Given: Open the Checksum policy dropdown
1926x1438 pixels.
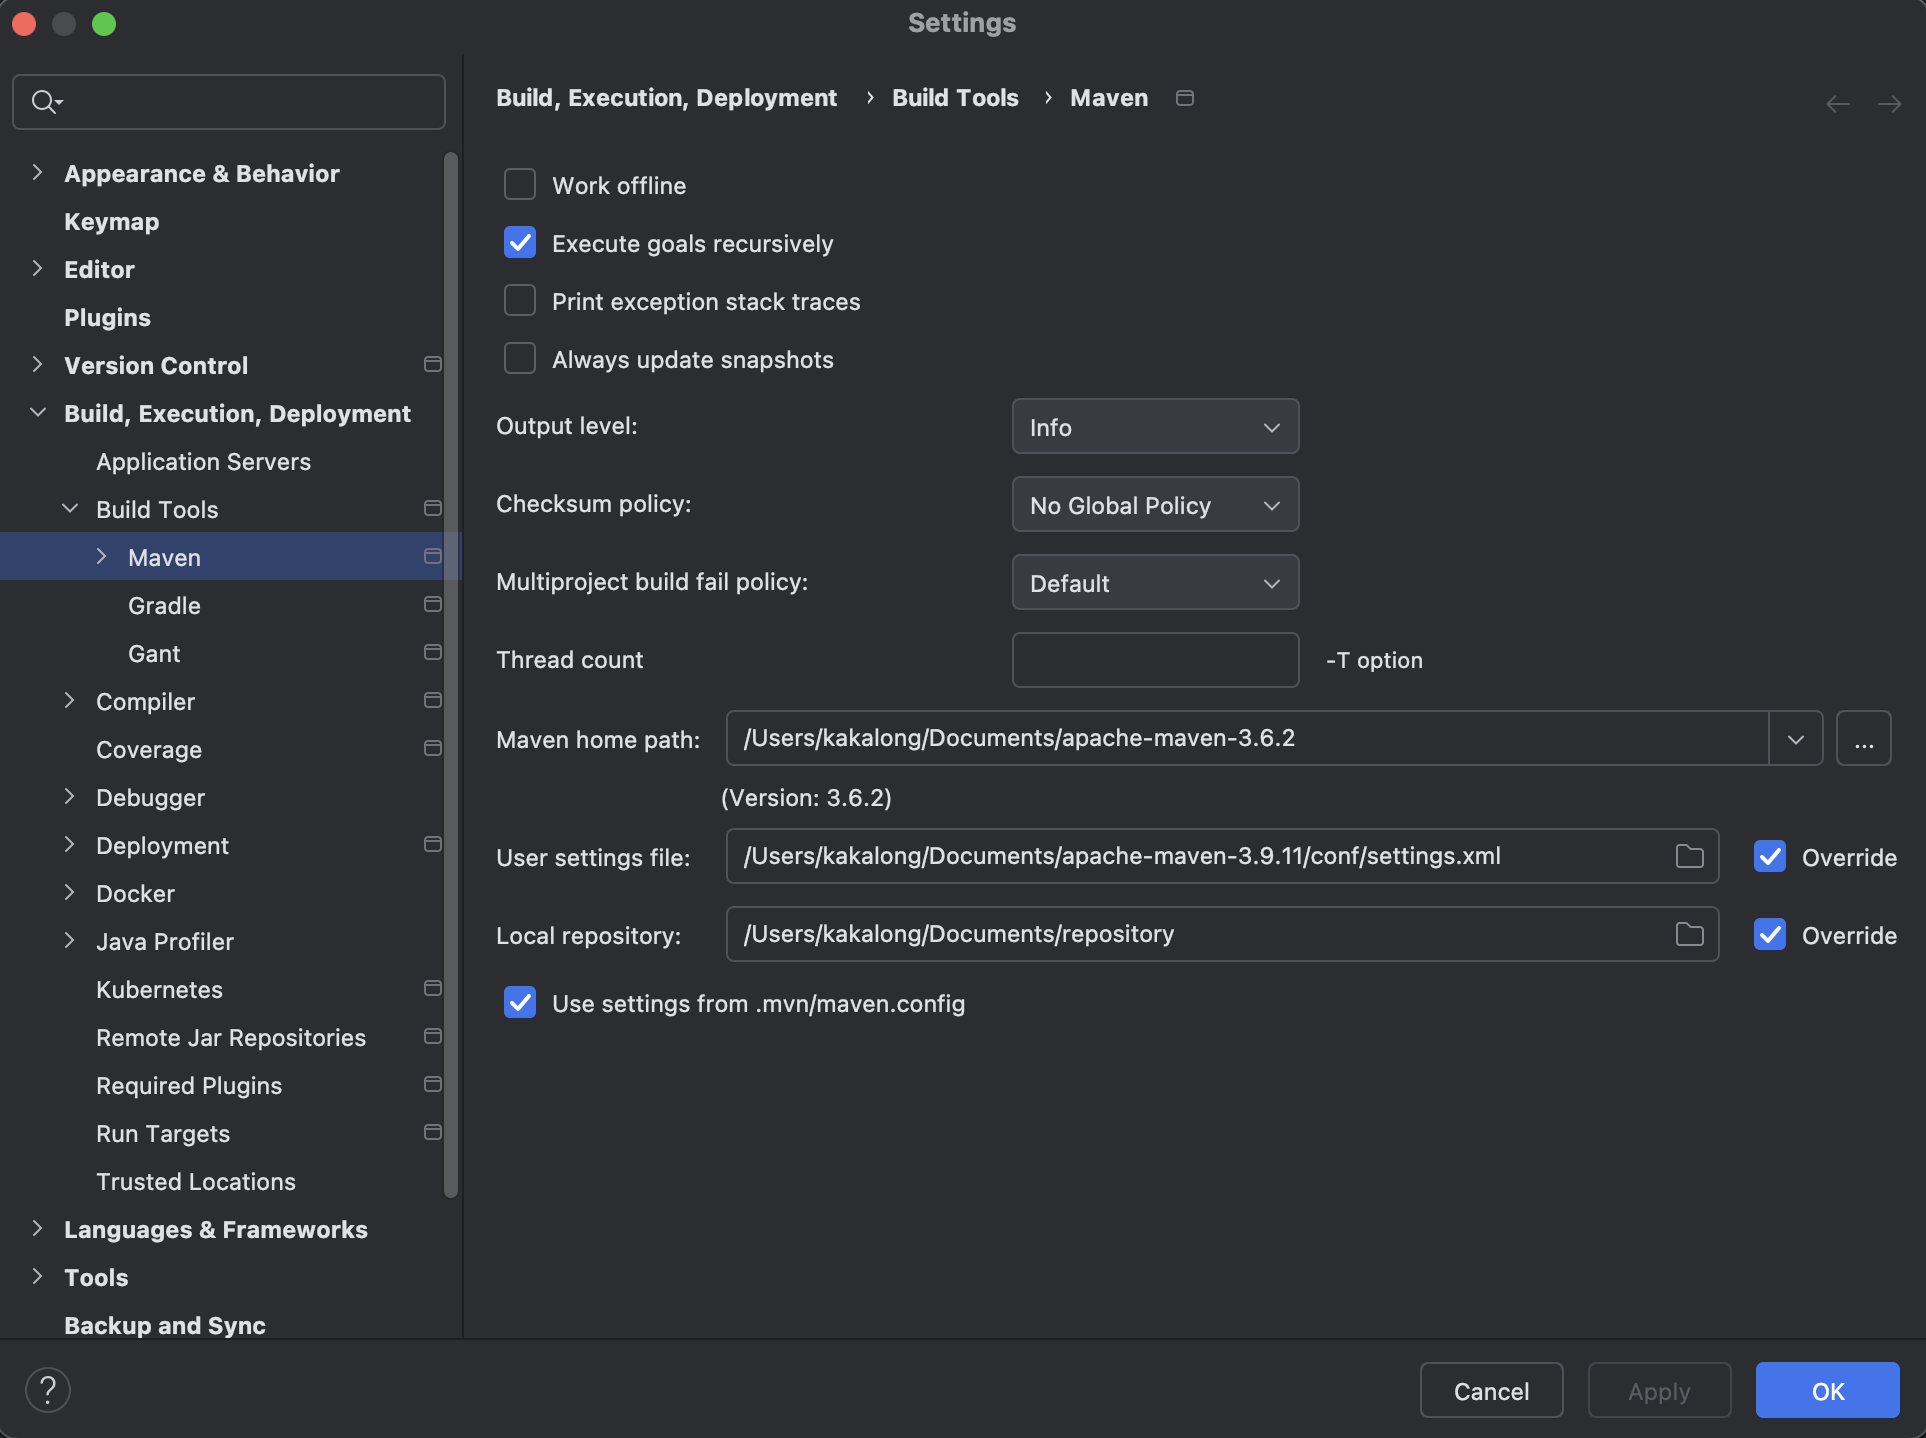Looking at the screenshot, I should 1155,505.
